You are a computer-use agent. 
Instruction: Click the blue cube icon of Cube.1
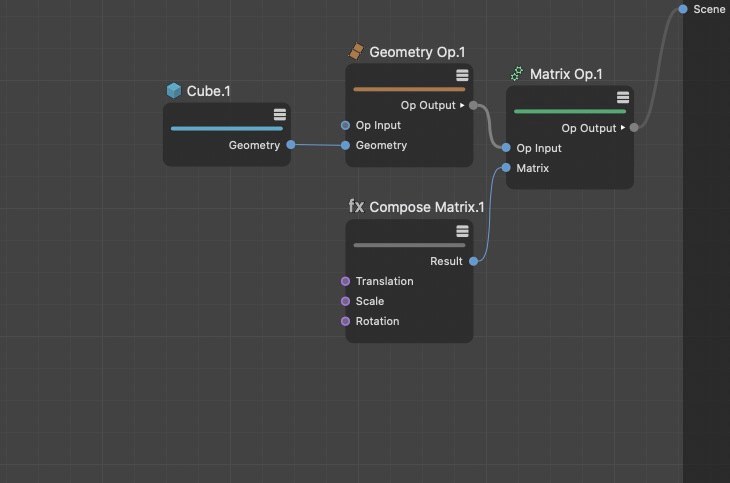tap(175, 91)
